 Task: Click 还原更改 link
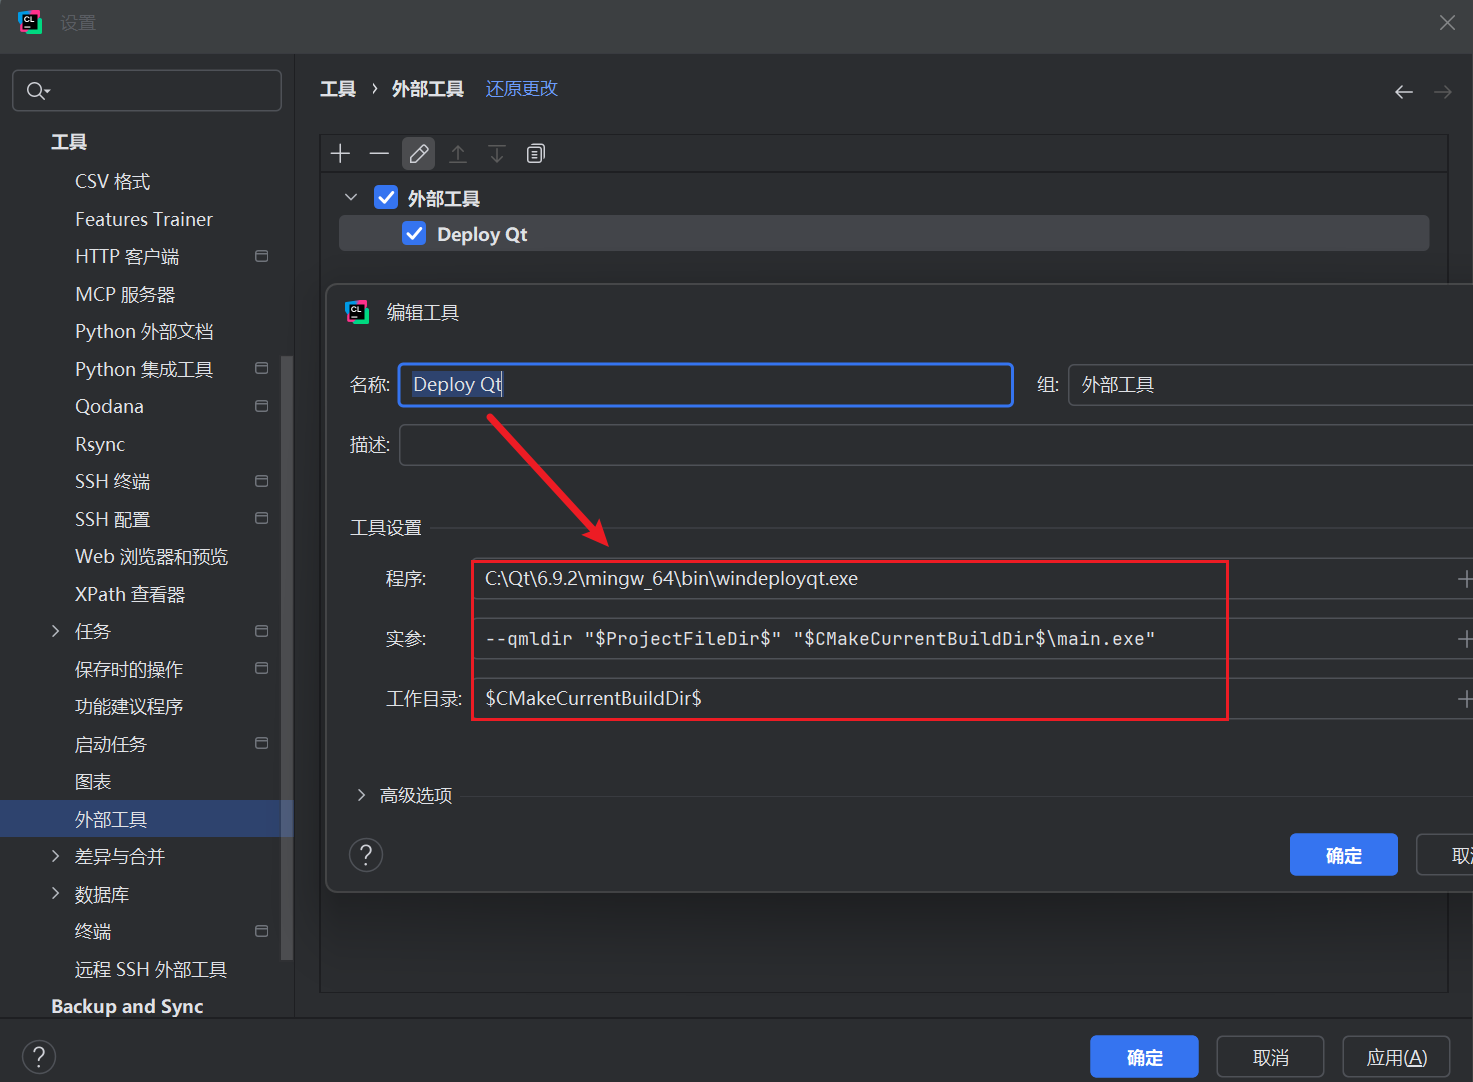521,89
